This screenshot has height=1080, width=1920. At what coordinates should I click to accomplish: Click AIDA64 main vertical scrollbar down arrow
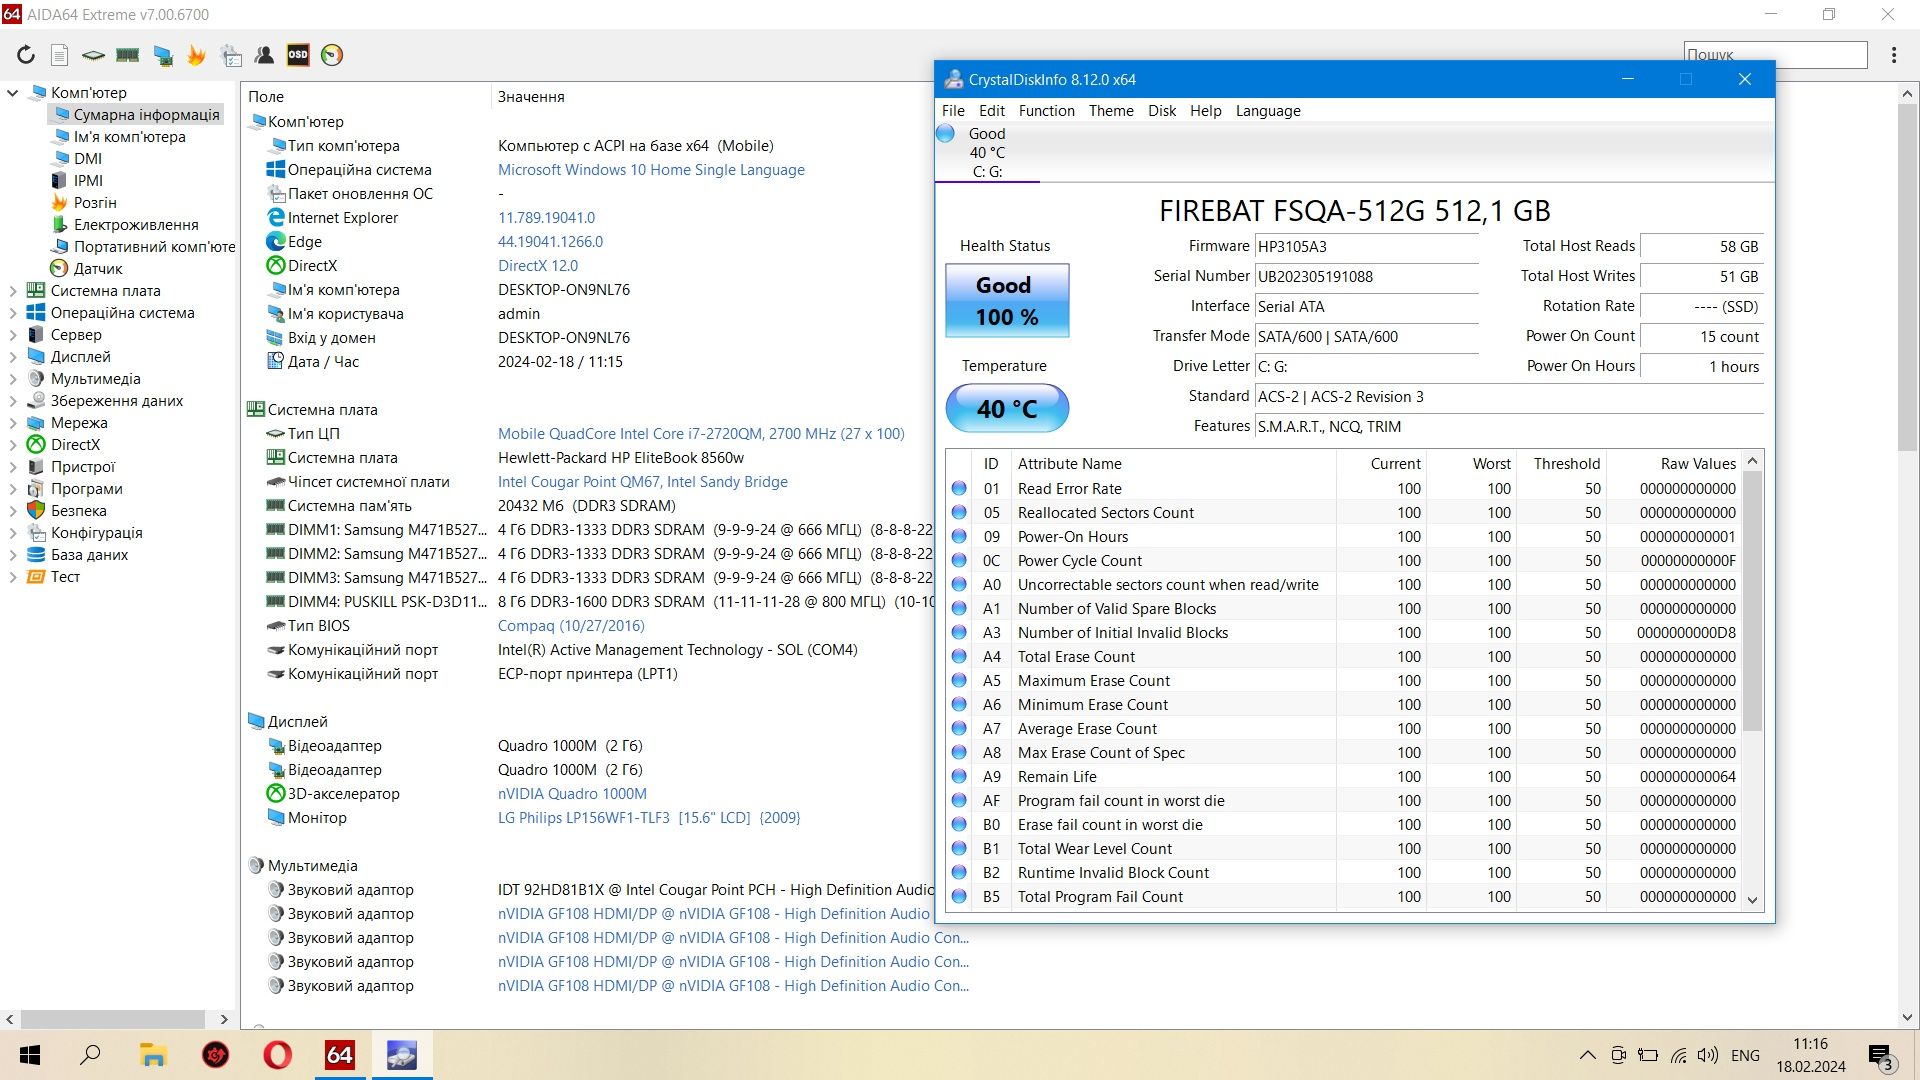(1907, 1017)
